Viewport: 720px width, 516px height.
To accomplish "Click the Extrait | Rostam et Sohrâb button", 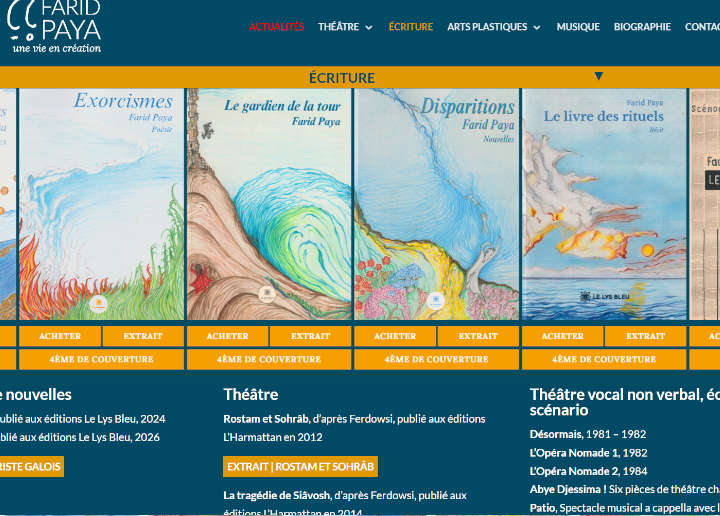I will pos(300,466).
